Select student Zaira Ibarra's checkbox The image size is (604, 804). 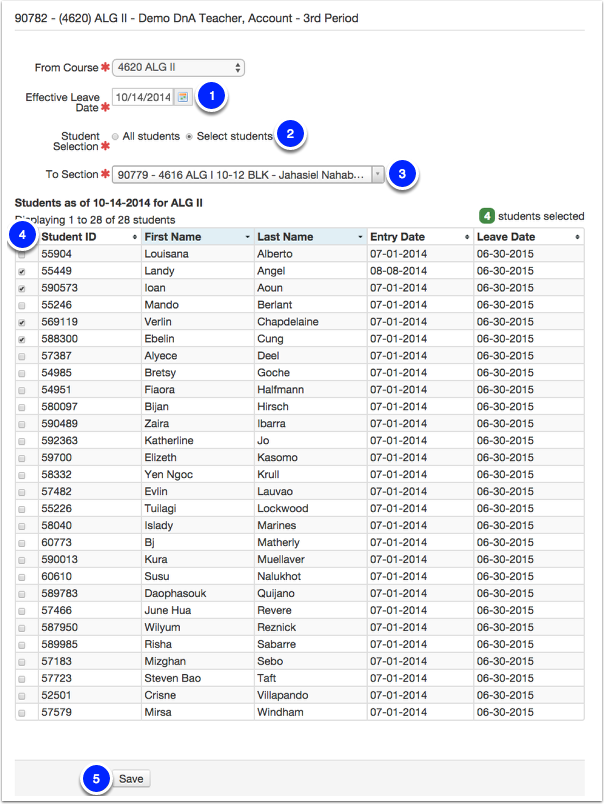pyautogui.click(x=22, y=424)
